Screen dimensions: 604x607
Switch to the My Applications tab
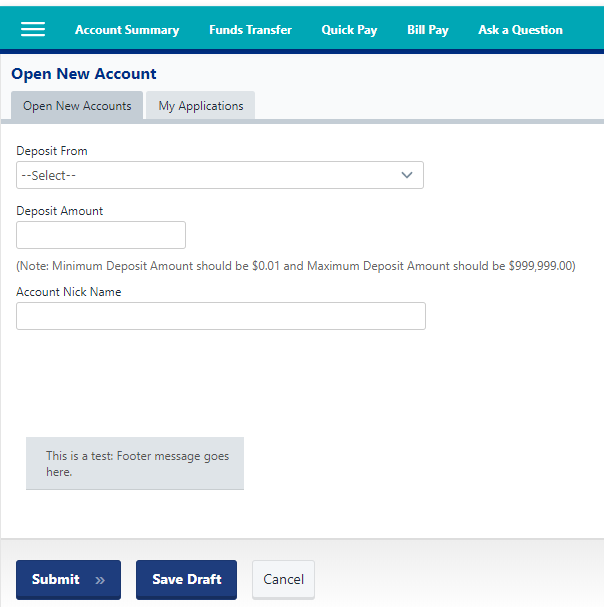(201, 106)
